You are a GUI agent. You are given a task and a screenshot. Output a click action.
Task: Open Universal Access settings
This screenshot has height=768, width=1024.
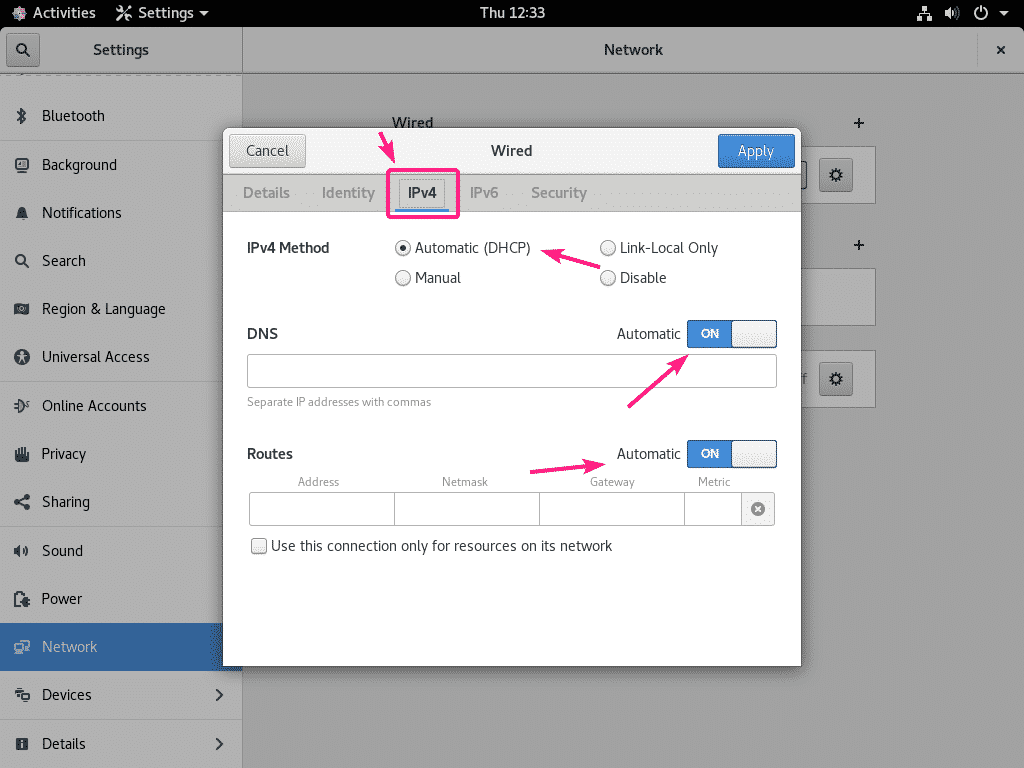(x=121, y=357)
